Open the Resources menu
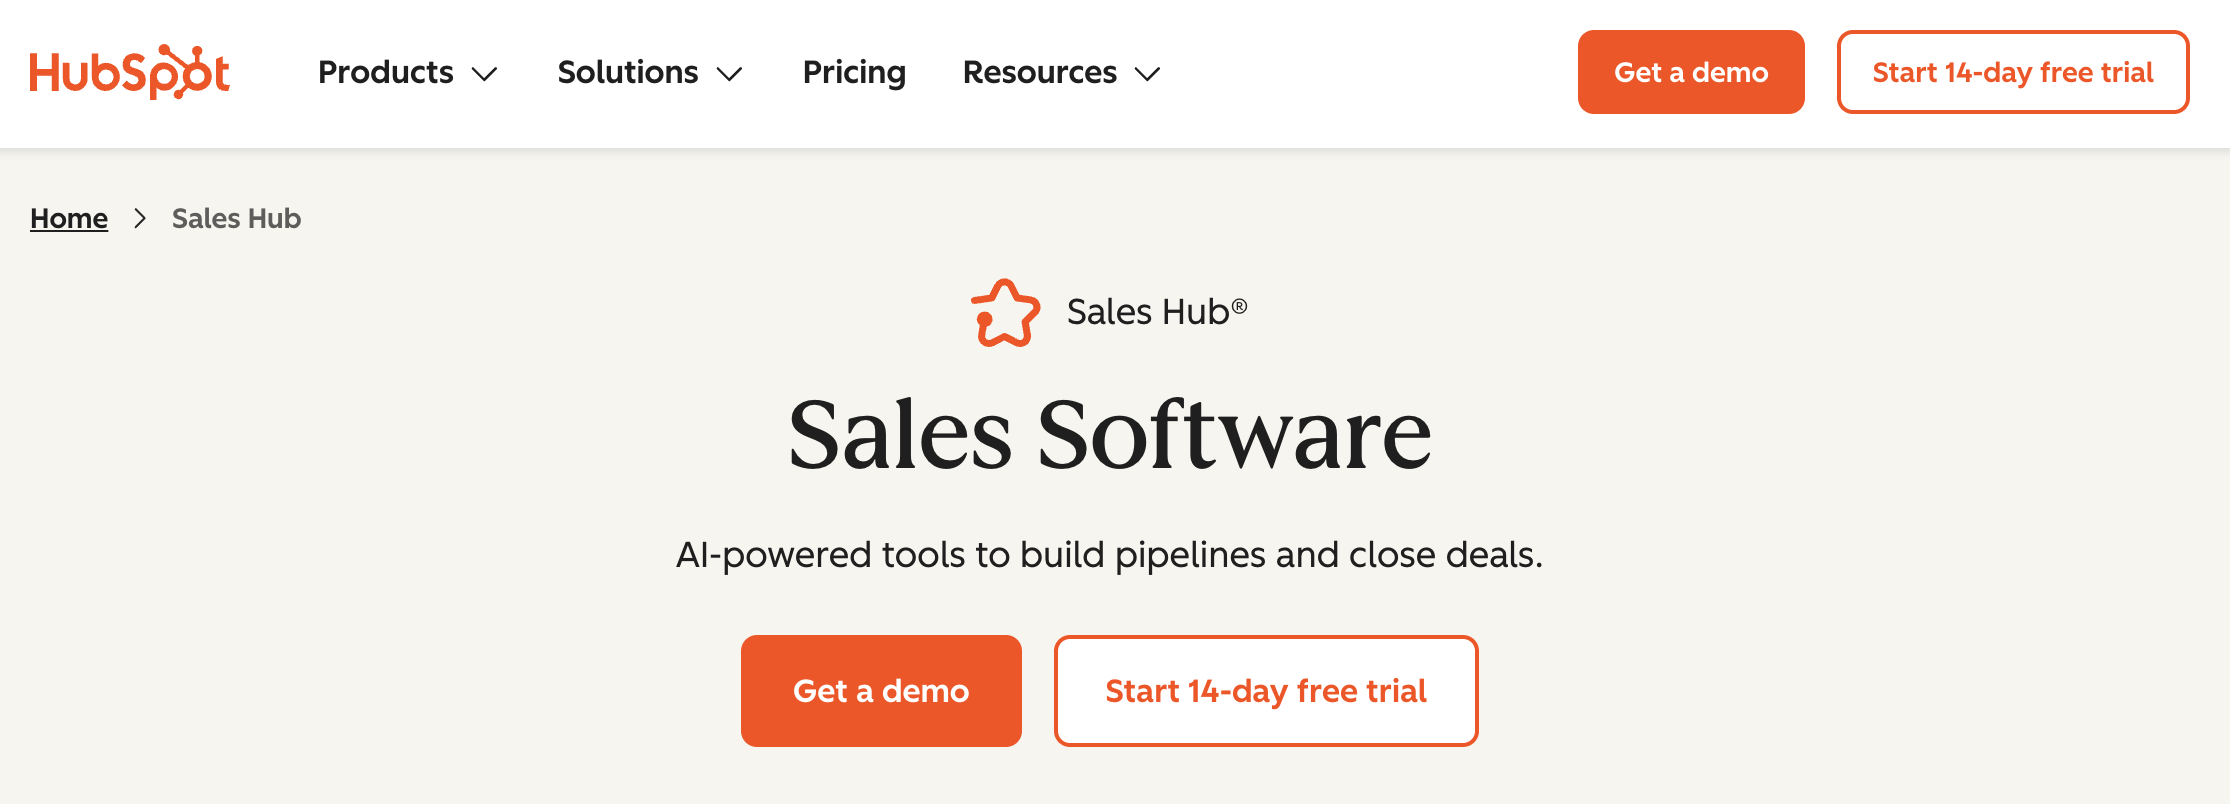The image size is (2230, 804). point(1038,72)
